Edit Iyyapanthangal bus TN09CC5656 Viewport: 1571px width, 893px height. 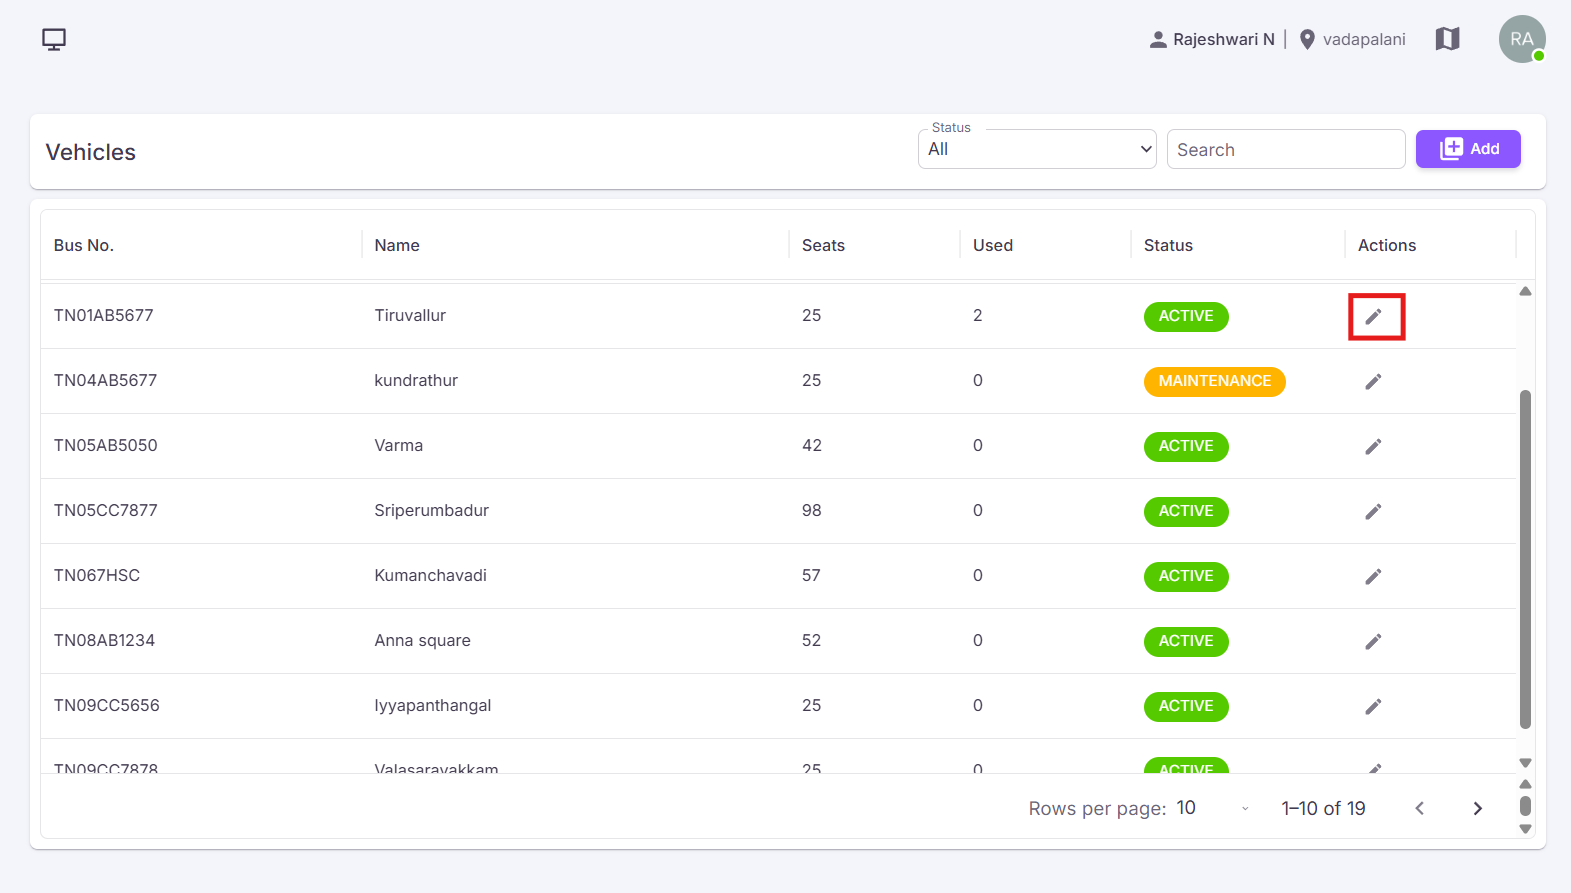click(x=1374, y=706)
